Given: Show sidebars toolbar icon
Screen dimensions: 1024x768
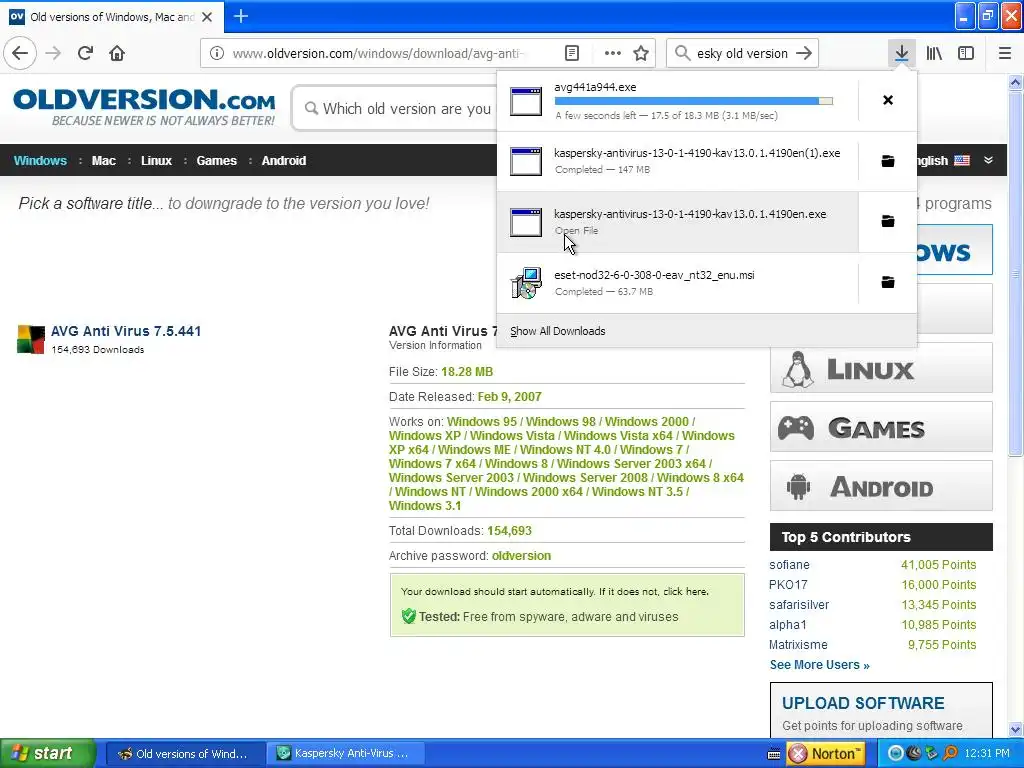Looking at the screenshot, I should point(966,54).
